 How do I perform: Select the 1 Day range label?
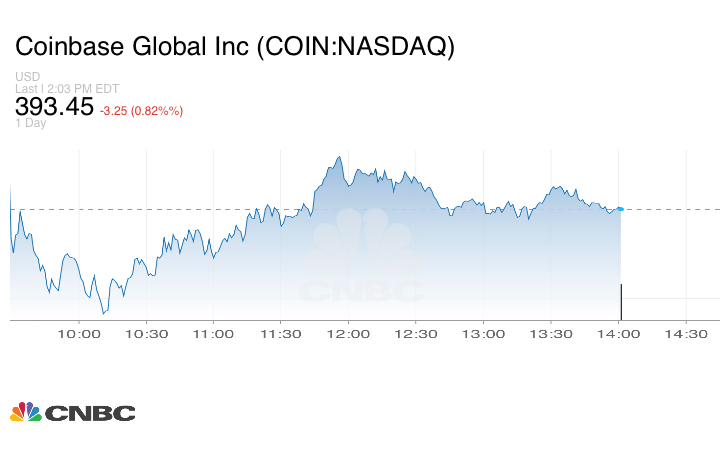[31, 124]
